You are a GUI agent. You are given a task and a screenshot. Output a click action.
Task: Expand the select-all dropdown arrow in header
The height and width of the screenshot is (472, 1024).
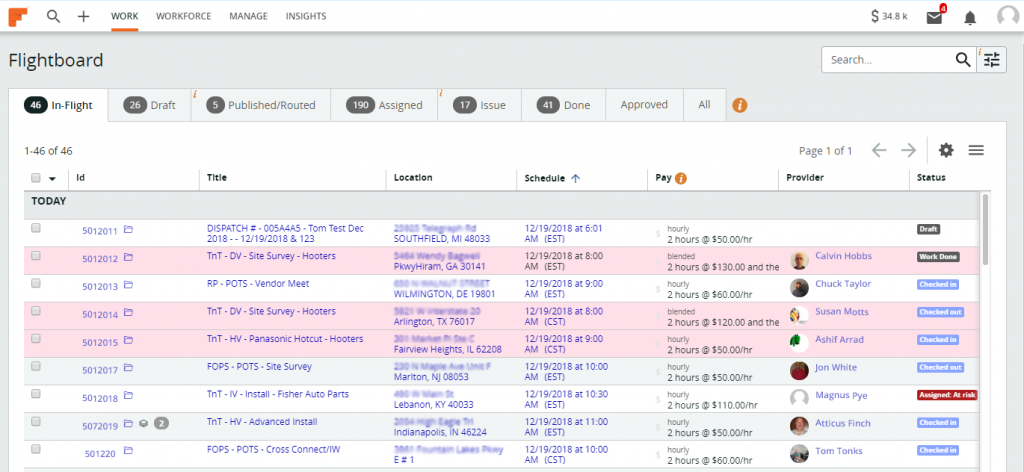coord(52,179)
